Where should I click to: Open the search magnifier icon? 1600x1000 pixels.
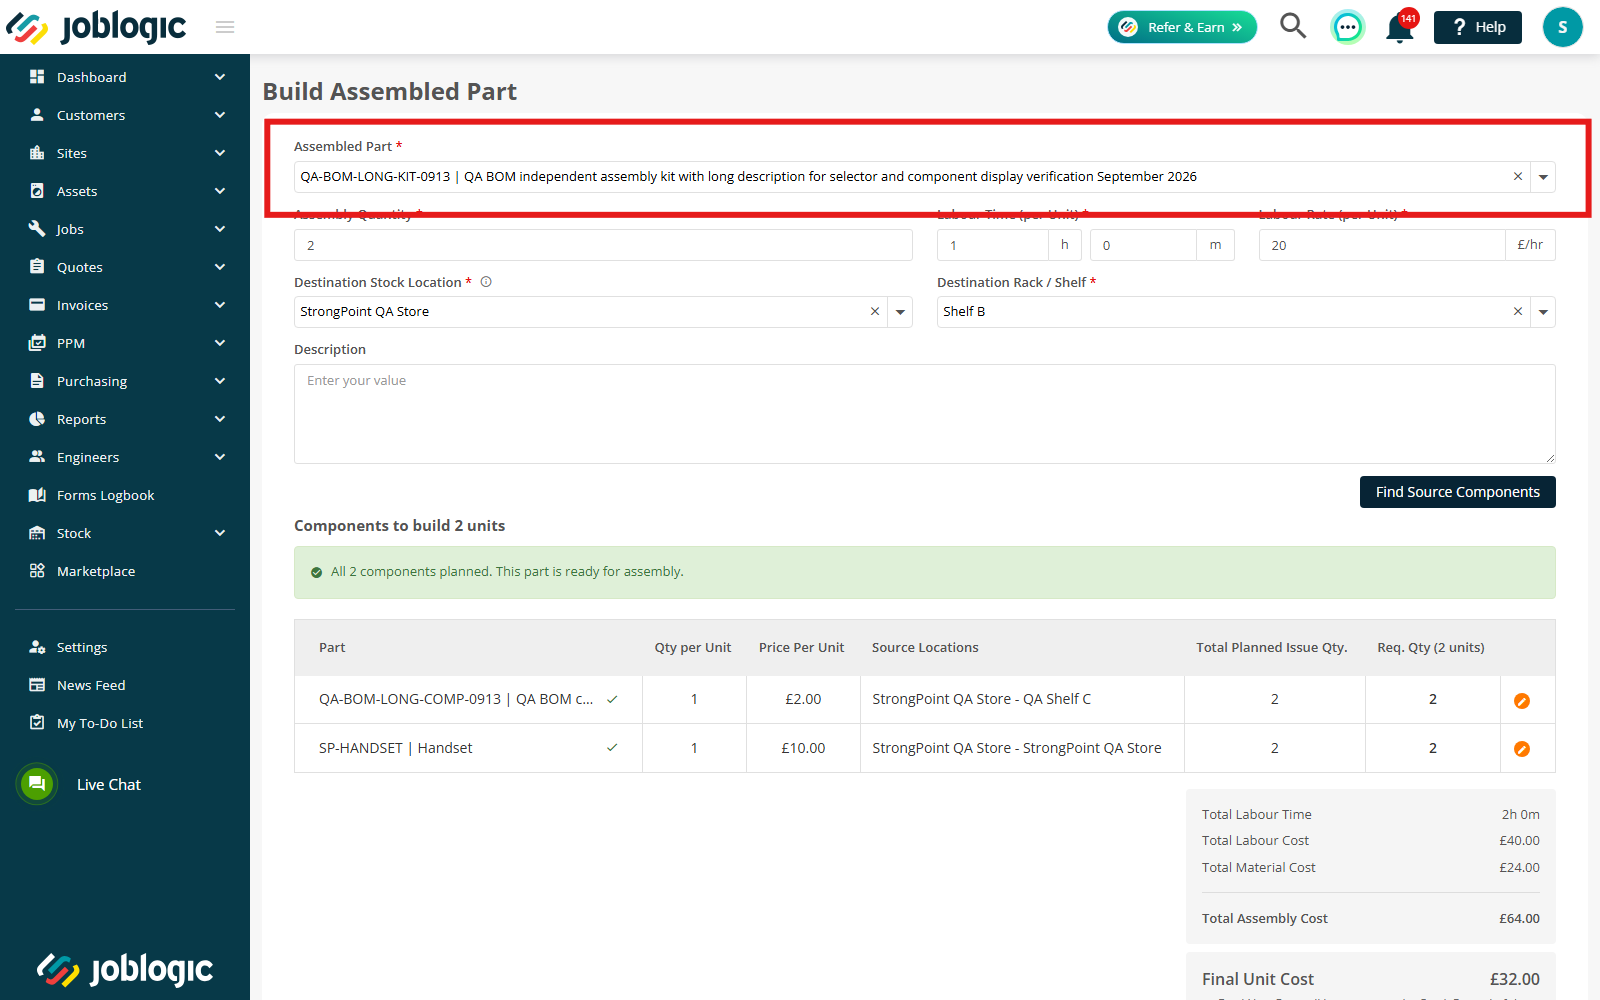pos(1293,26)
